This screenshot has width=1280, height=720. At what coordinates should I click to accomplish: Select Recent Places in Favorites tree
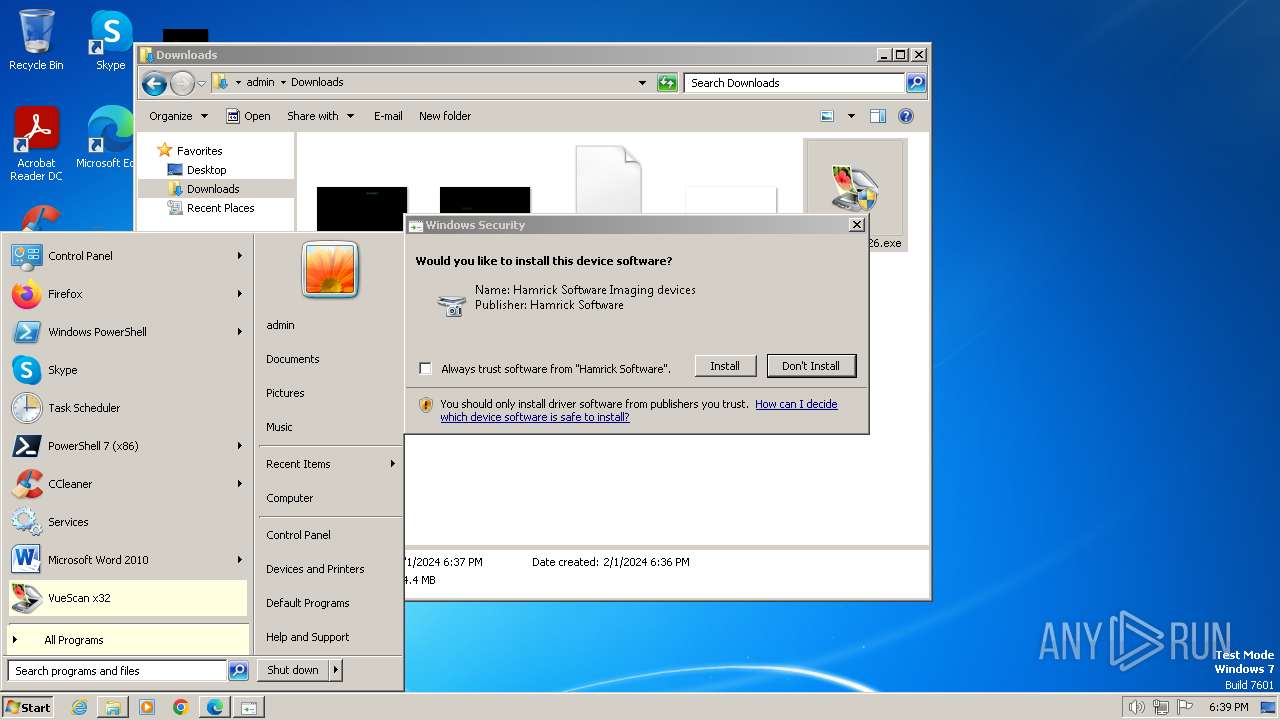coord(220,208)
